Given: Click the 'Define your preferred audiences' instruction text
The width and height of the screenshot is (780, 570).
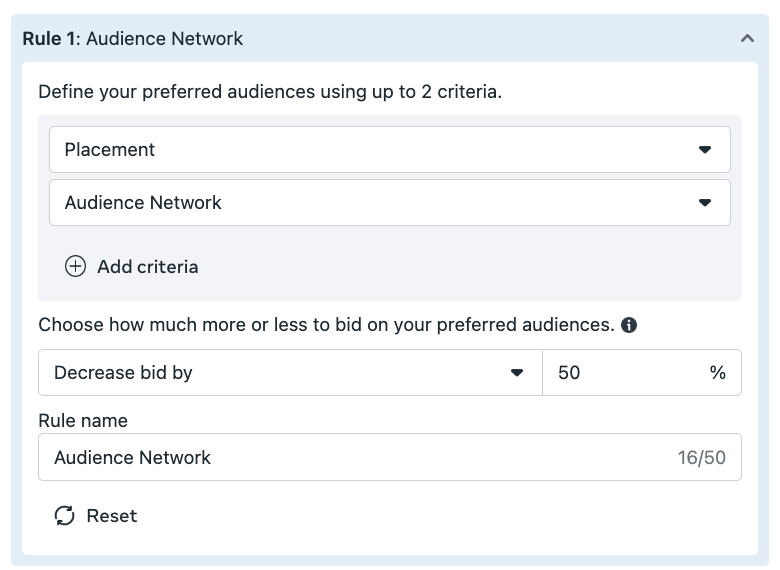Looking at the screenshot, I should [270, 92].
